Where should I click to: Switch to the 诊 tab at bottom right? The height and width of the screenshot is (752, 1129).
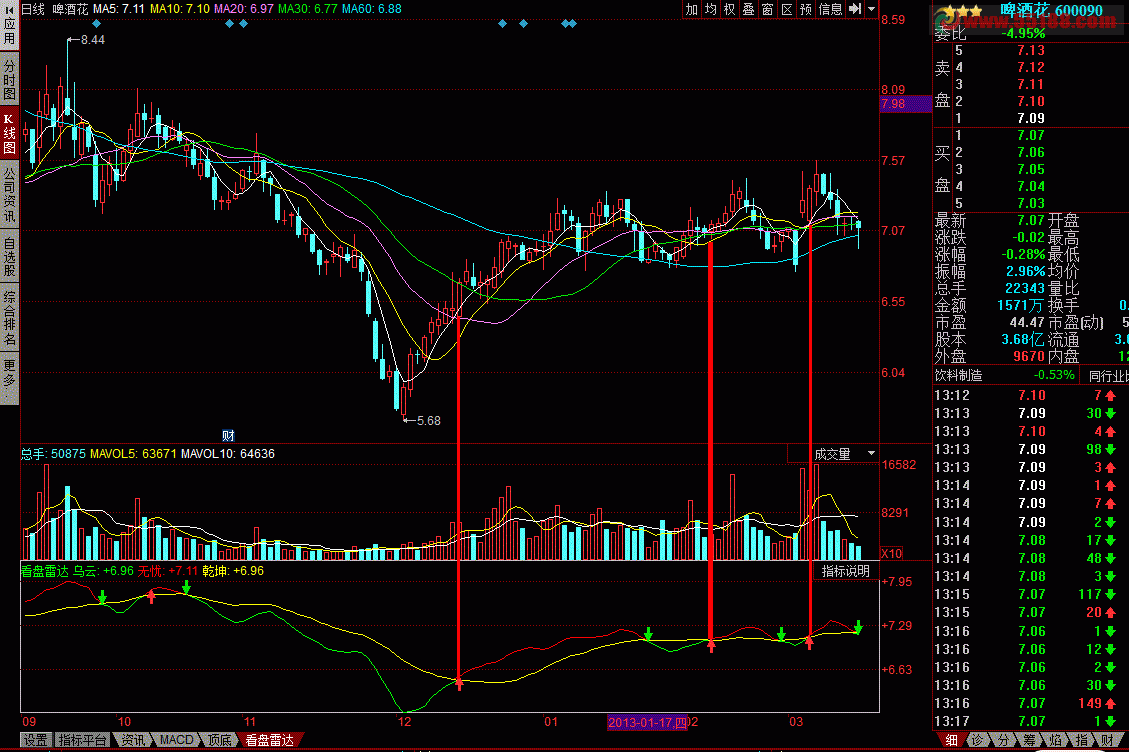(977, 740)
